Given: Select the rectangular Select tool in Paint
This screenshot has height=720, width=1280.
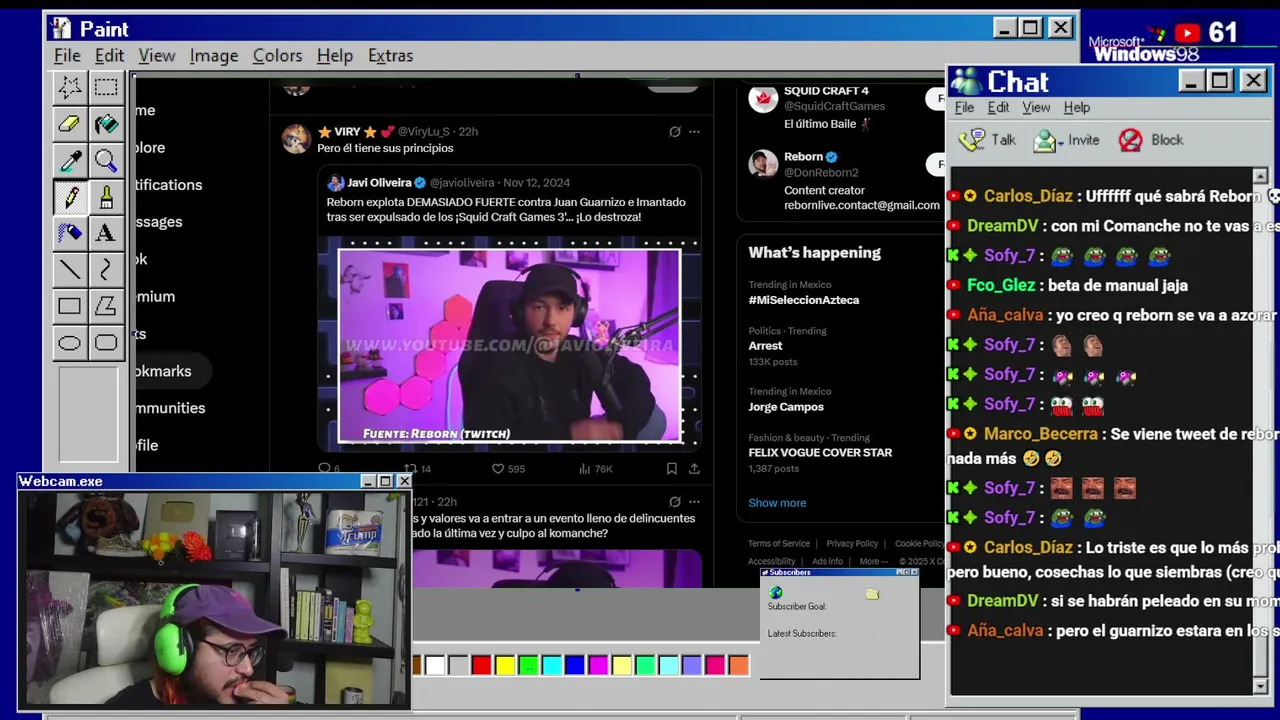Looking at the screenshot, I should pyautogui.click(x=105, y=87).
